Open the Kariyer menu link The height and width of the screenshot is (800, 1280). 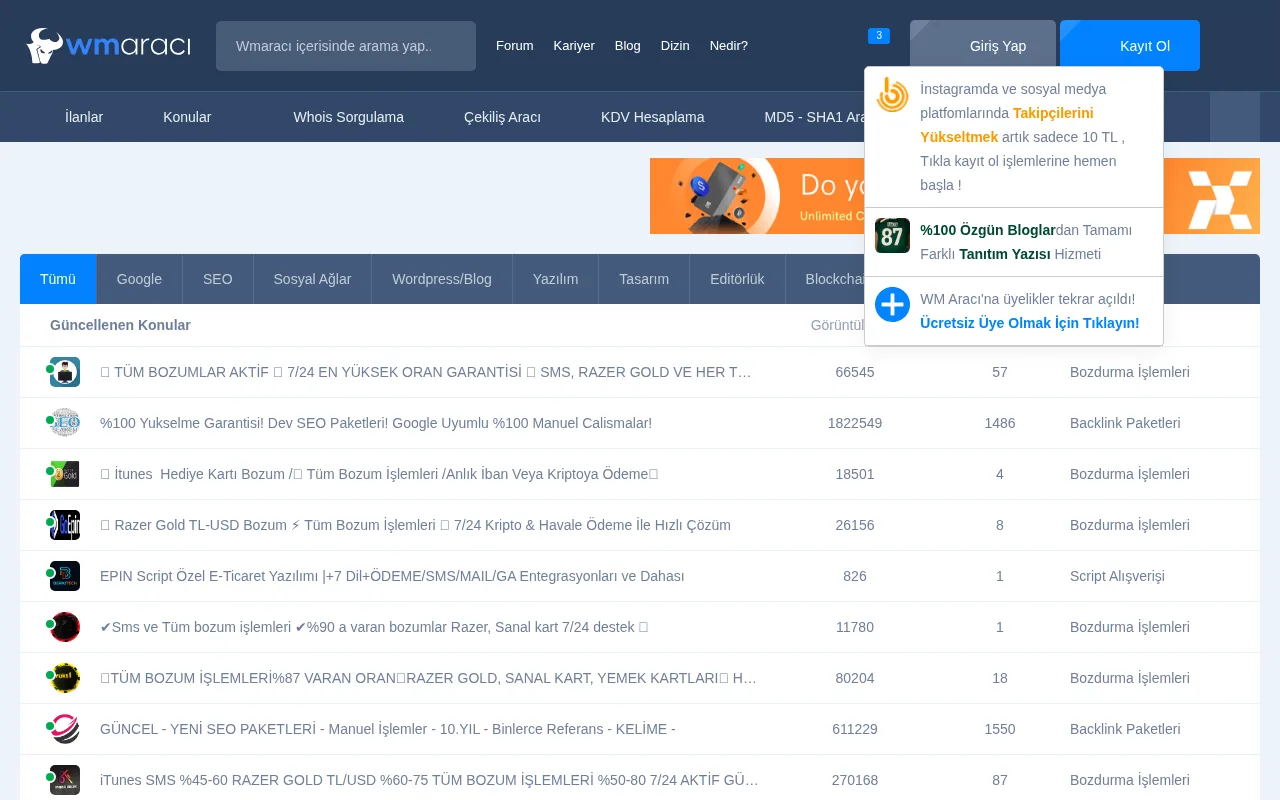tap(574, 46)
